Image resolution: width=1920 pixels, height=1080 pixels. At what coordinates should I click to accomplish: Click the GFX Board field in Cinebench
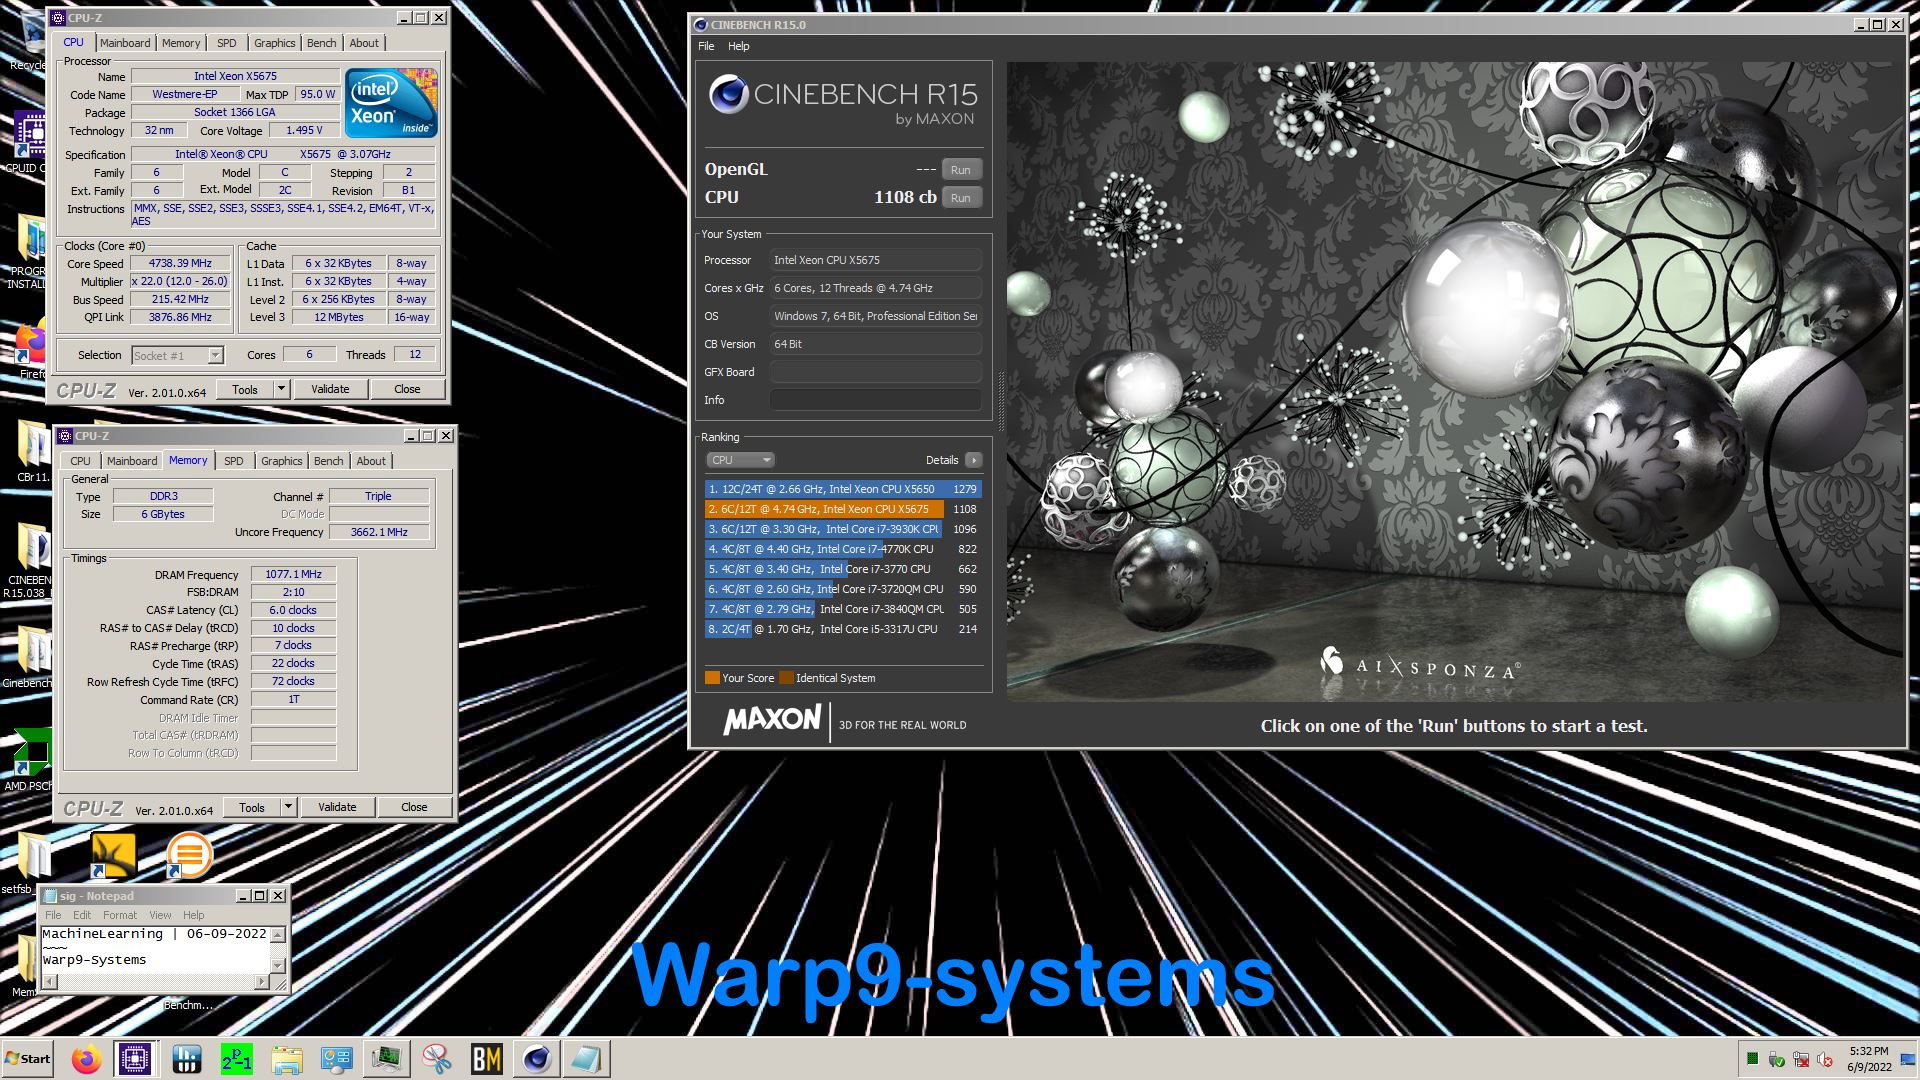click(x=875, y=372)
